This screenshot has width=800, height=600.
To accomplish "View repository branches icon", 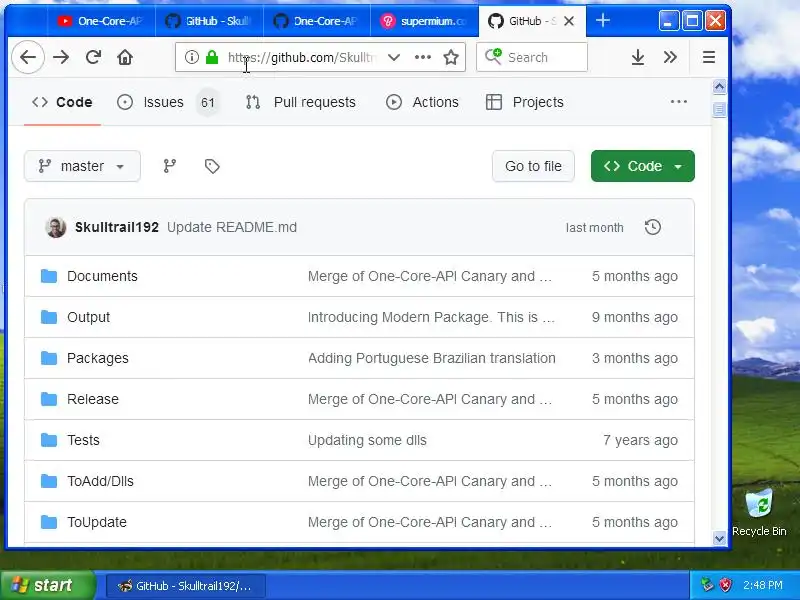I will coord(169,166).
